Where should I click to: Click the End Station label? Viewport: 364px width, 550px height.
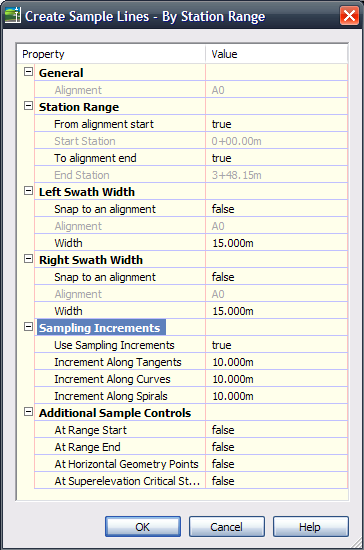[82, 175]
